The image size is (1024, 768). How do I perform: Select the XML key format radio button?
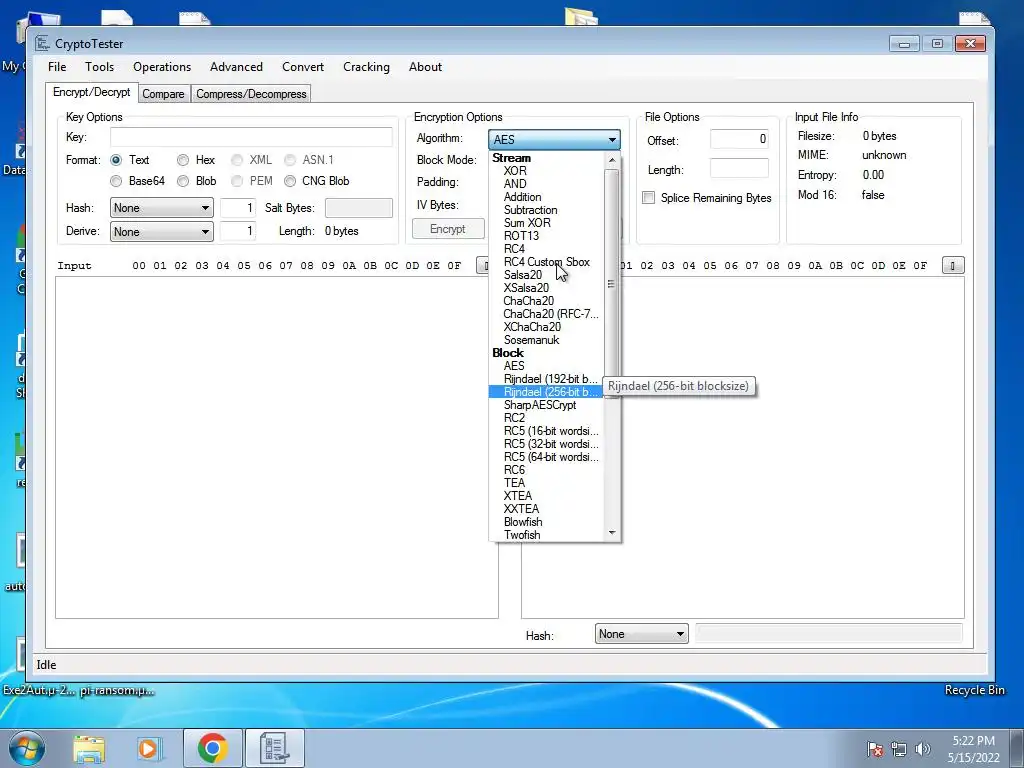click(x=237, y=160)
